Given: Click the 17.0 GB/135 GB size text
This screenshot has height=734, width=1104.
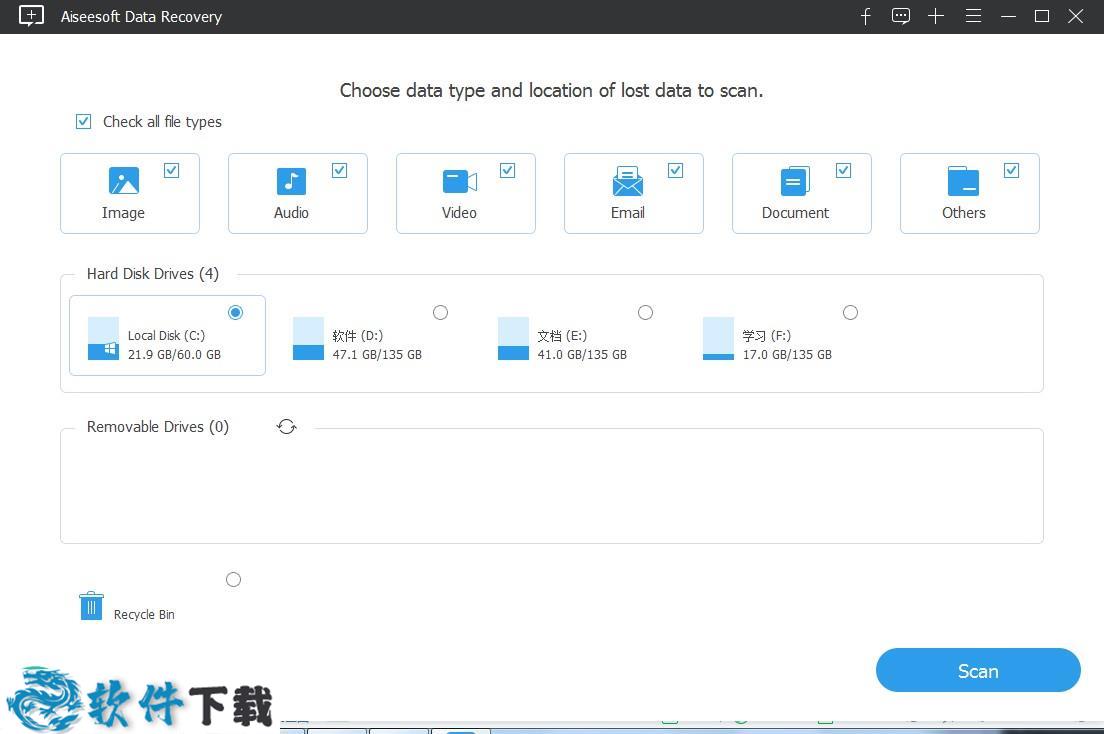Looking at the screenshot, I should tap(787, 354).
